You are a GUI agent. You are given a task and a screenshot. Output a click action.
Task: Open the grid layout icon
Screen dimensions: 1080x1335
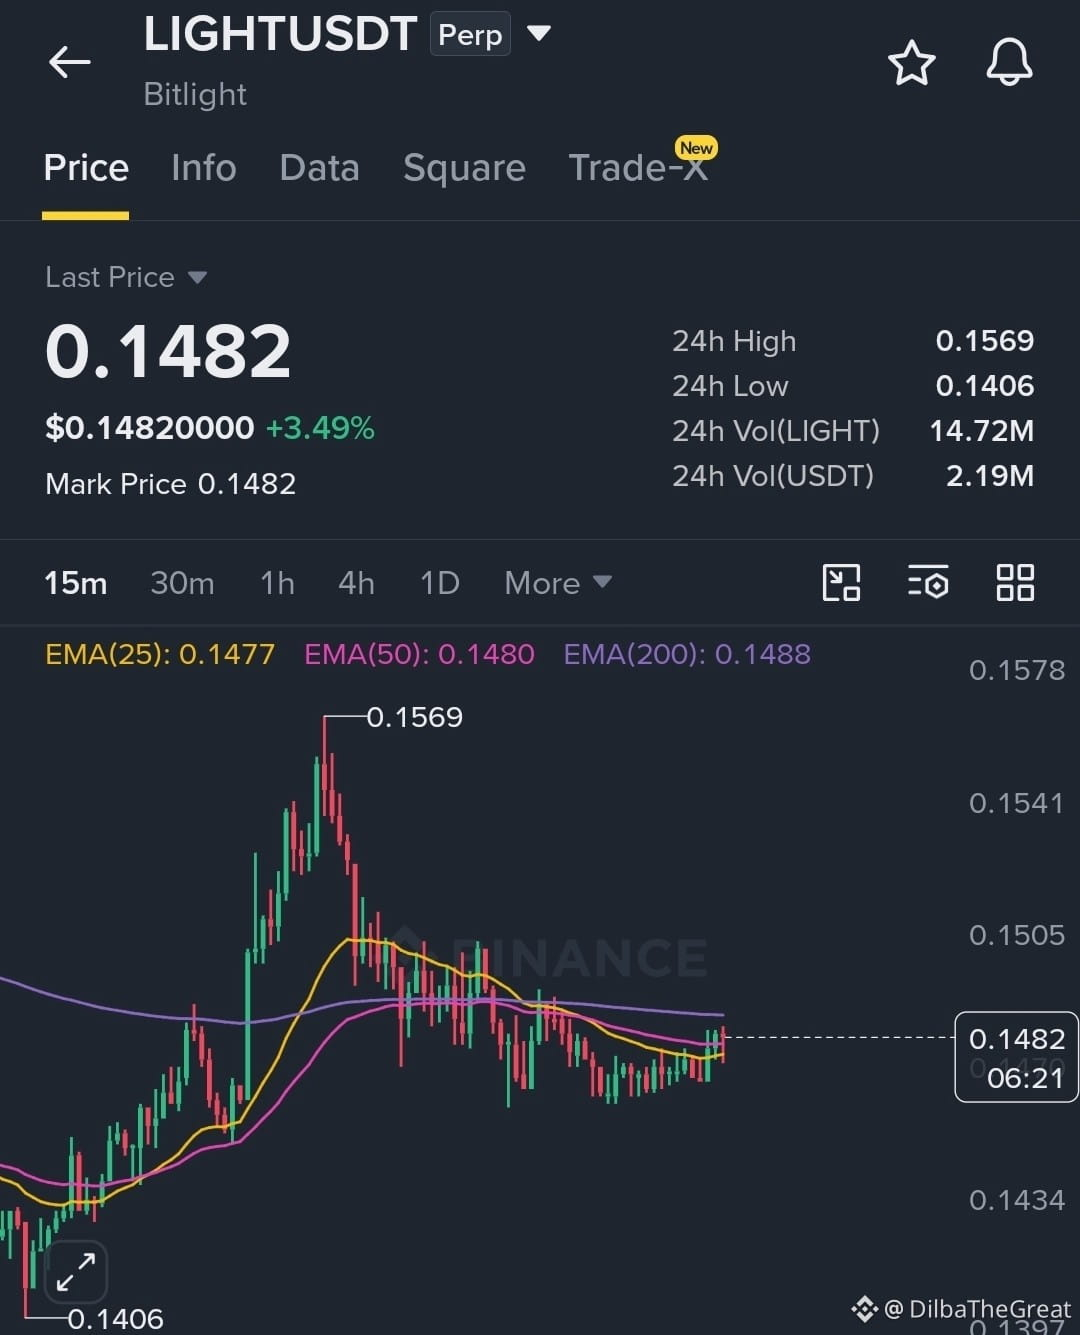point(1015,583)
